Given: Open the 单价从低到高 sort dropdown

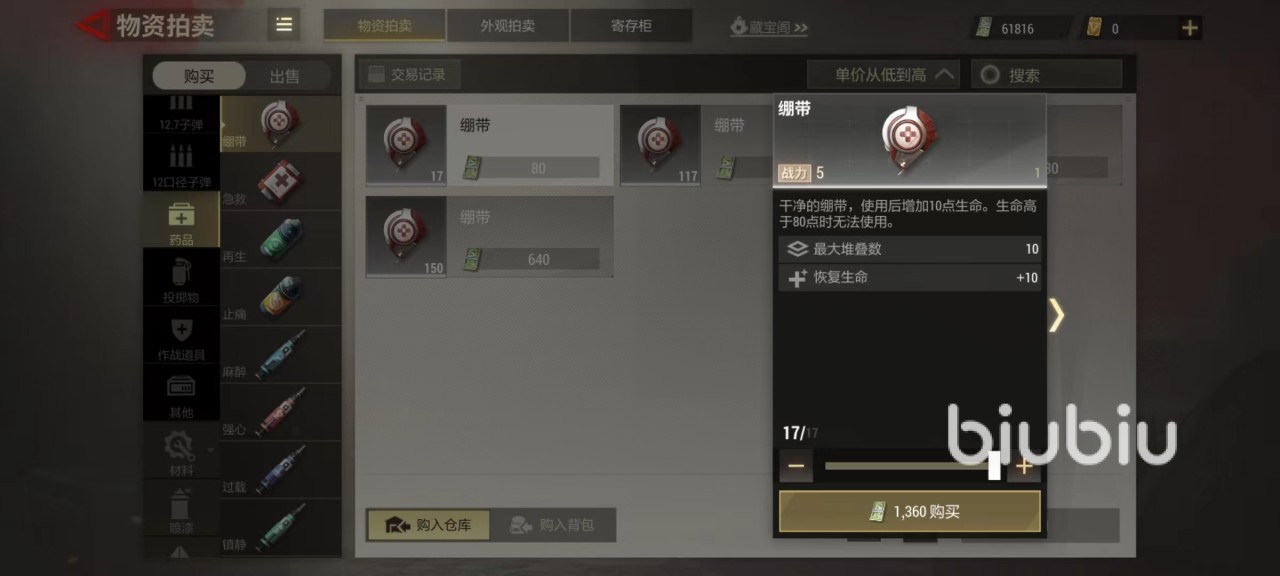Looking at the screenshot, I should click(x=883, y=74).
